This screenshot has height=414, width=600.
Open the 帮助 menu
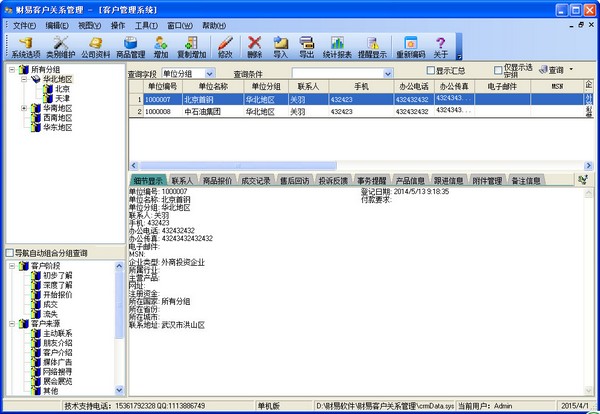214,26
